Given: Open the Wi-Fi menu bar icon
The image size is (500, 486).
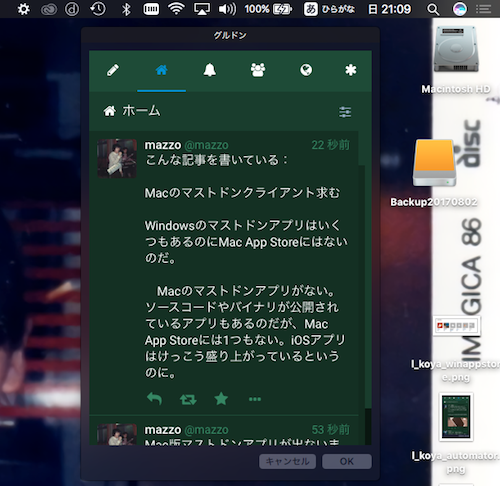Looking at the screenshot, I should pyautogui.click(x=176, y=9).
